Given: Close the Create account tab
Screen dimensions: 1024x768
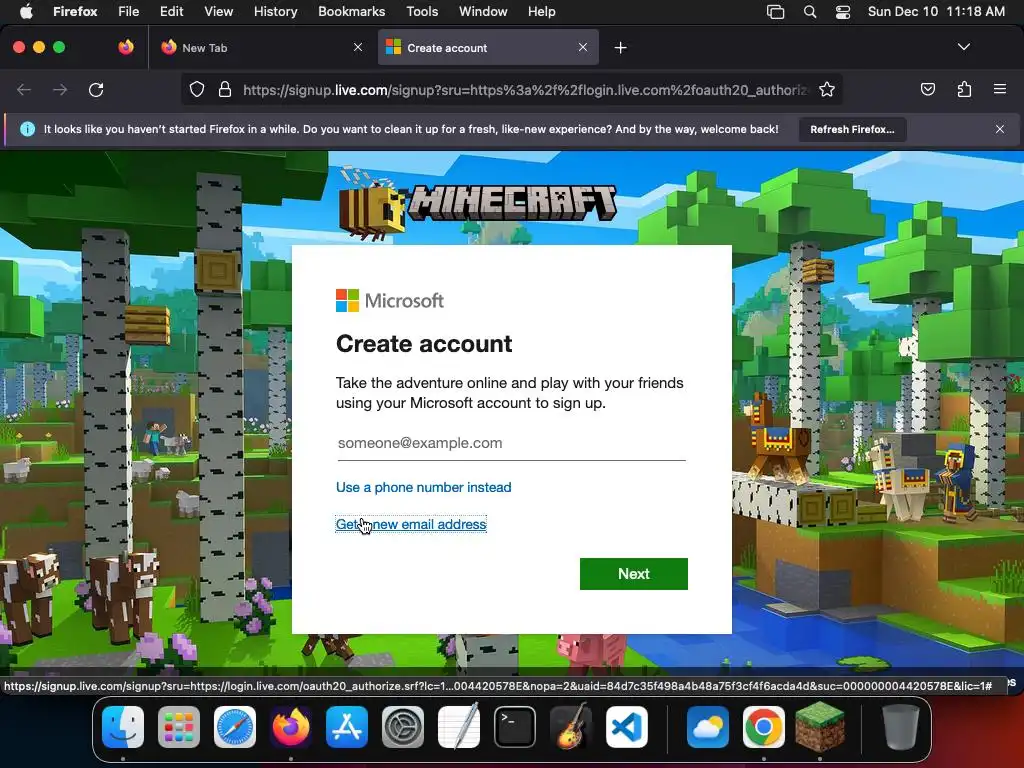Looking at the screenshot, I should [583, 47].
